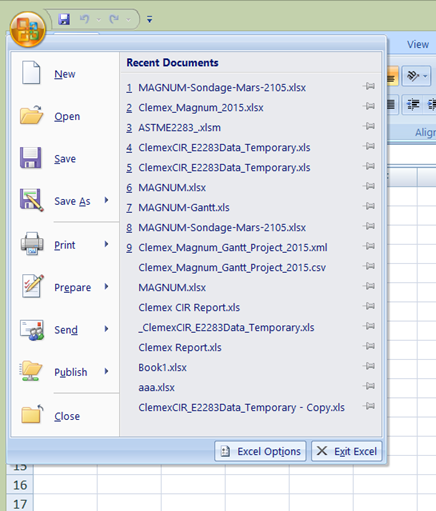Pin ASTME2283_.xlsm to the recent list
The height and width of the screenshot is (511, 436).
(369, 126)
